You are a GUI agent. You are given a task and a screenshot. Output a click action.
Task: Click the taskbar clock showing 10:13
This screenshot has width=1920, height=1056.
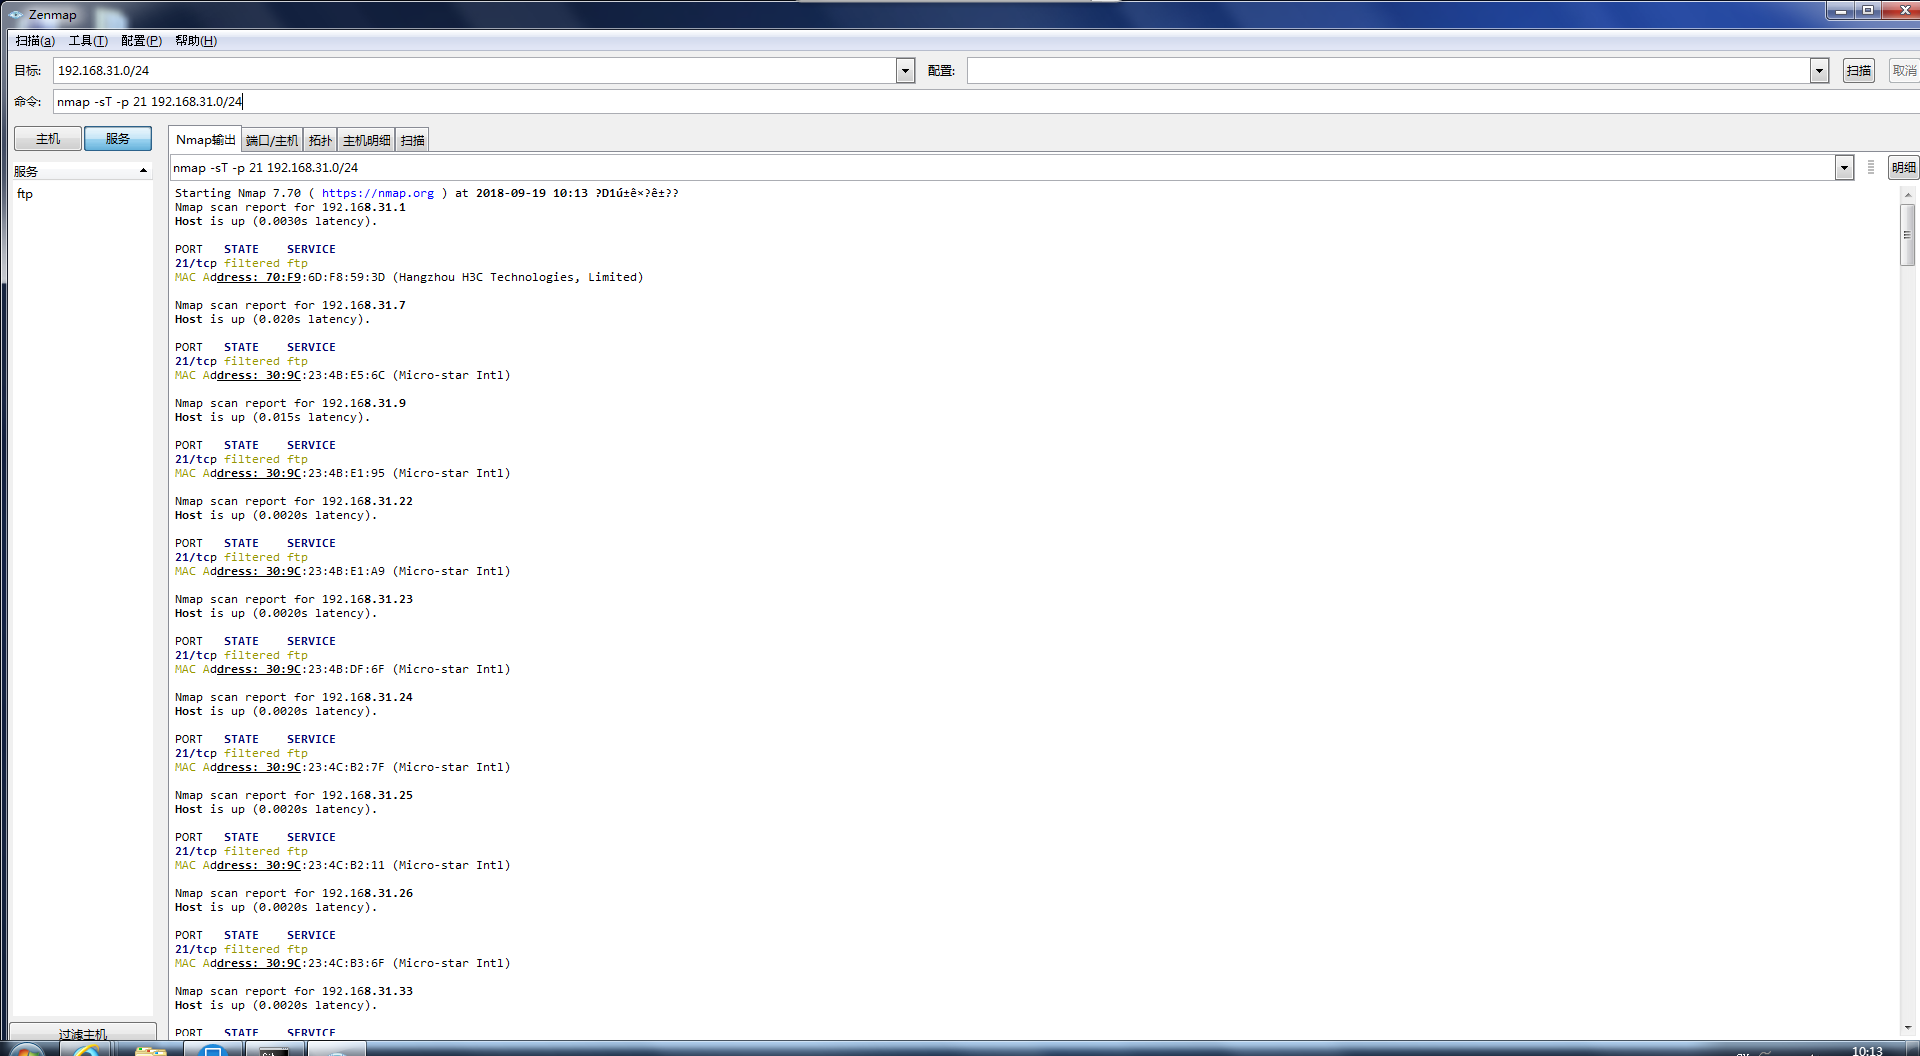1867,1050
